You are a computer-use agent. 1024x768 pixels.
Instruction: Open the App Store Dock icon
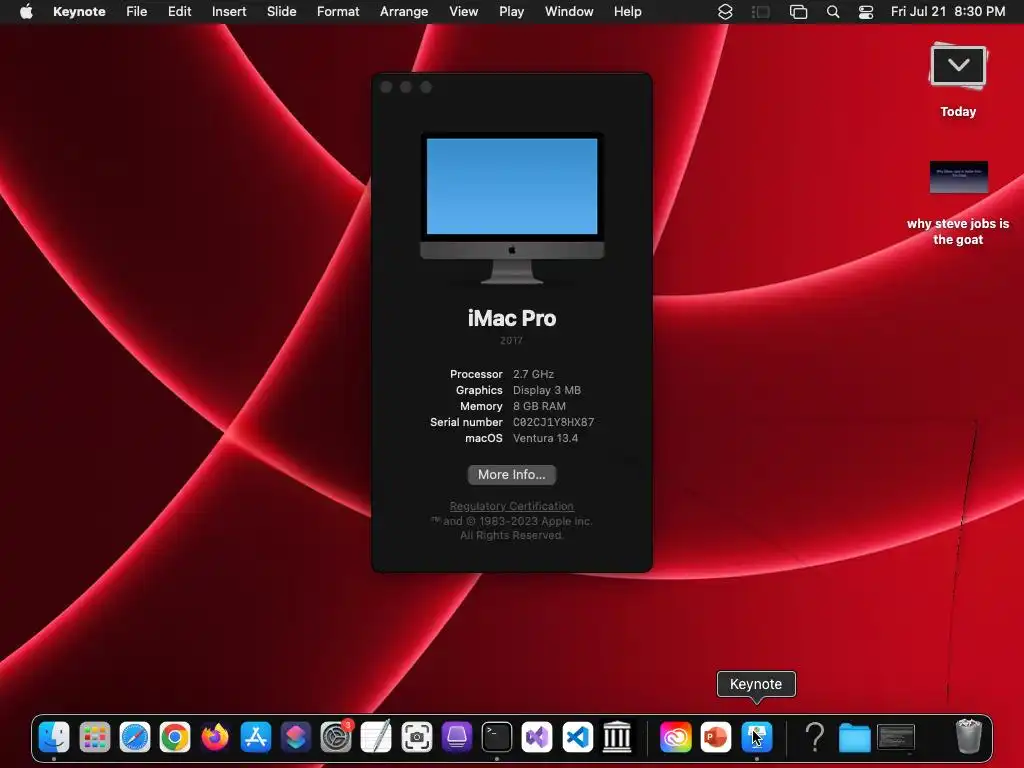(x=255, y=737)
